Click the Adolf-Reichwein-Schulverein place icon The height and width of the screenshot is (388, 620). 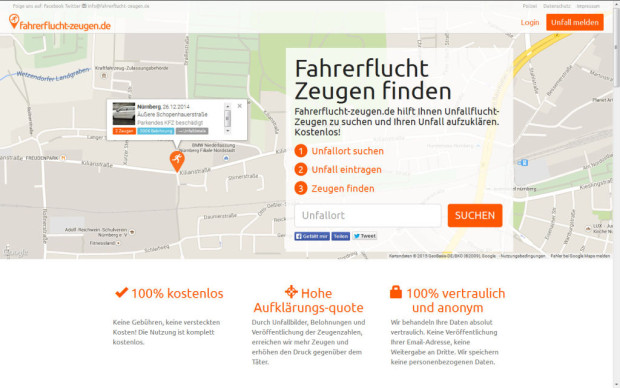point(132,232)
